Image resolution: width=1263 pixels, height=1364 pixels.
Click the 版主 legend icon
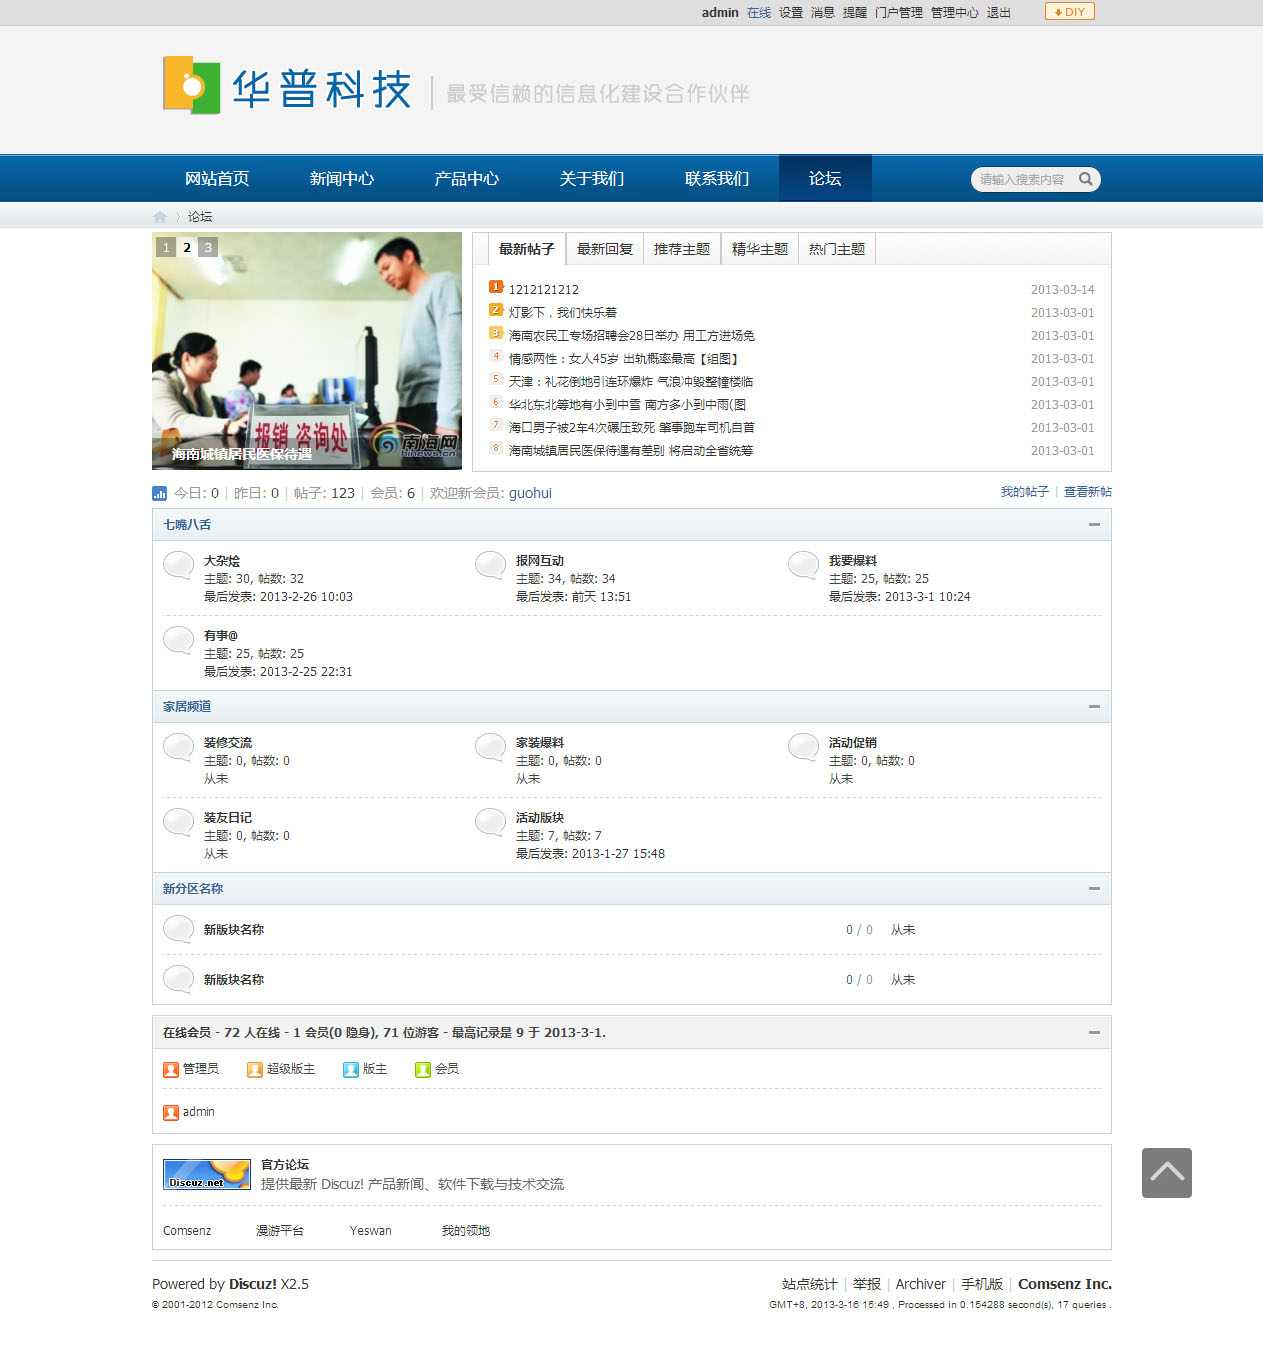tap(351, 1070)
